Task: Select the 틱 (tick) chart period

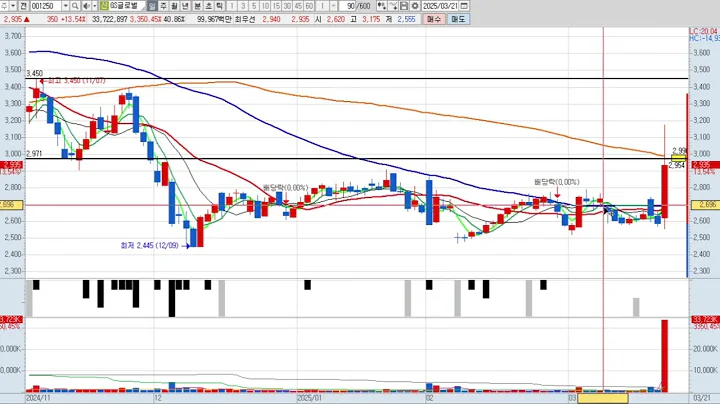Action: (x=219, y=6)
